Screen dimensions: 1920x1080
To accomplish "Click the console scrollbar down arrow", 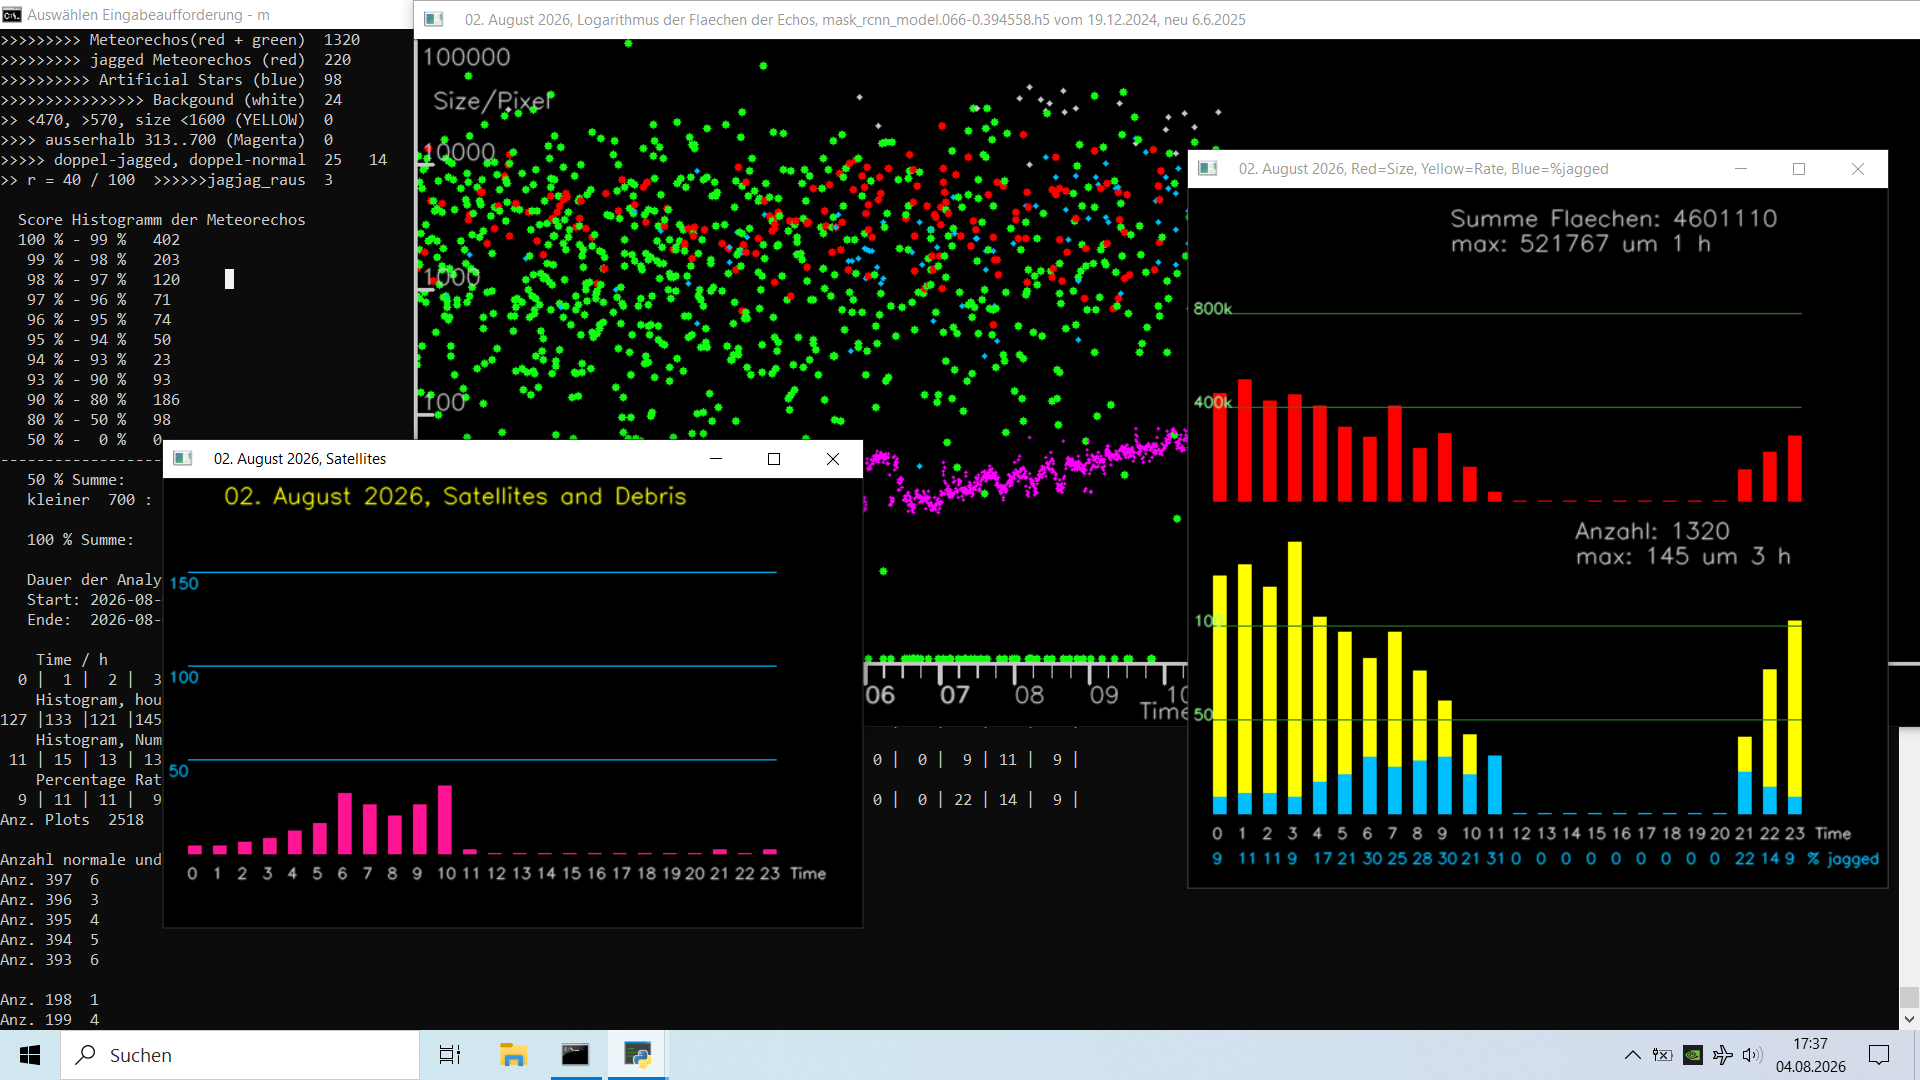I will (1909, 1019).
